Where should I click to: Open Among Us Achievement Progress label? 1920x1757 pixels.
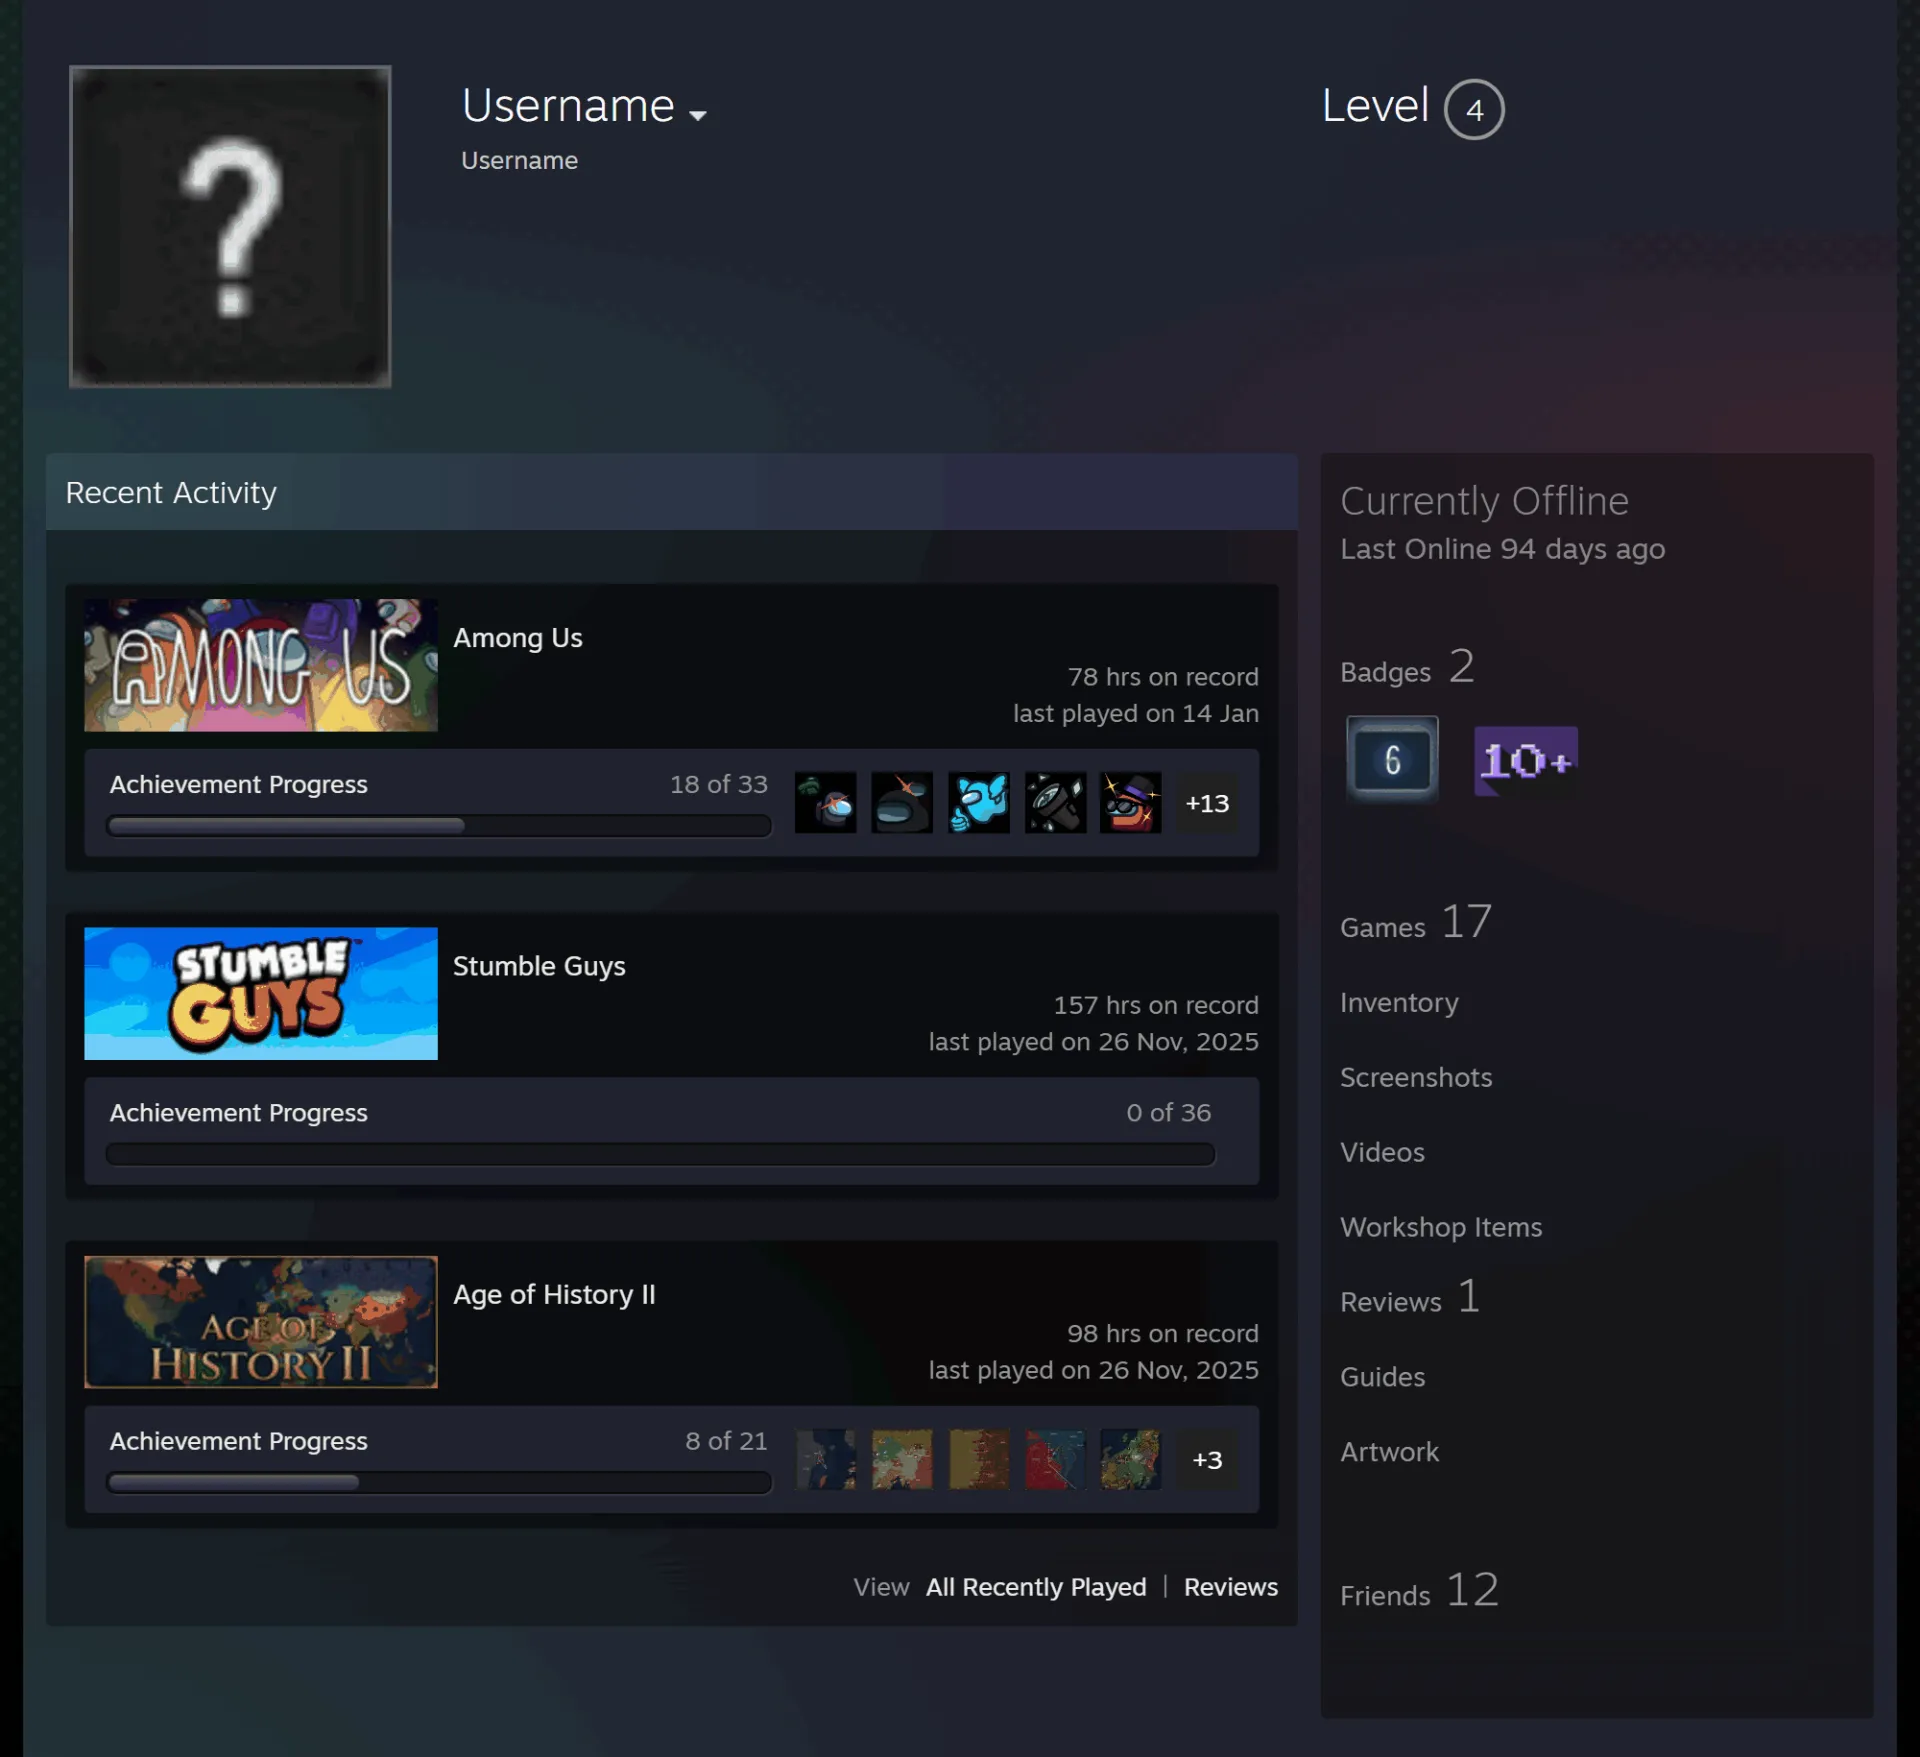239,784
